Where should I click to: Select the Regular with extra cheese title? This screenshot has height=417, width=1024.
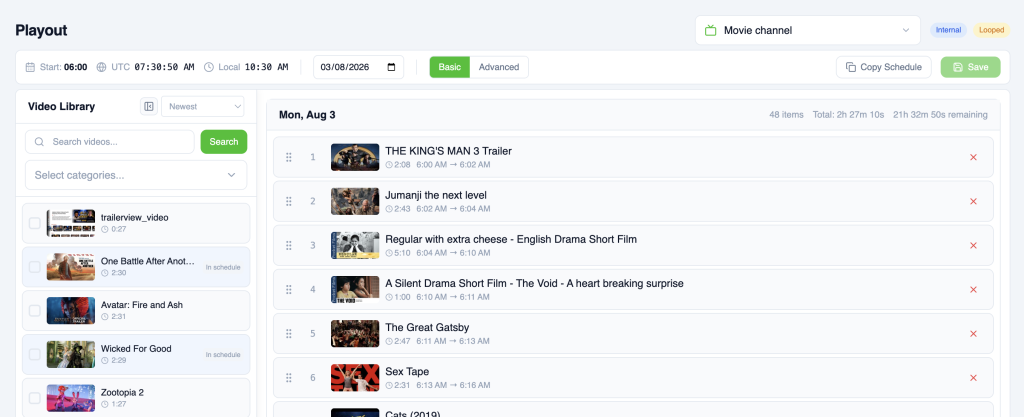tap(511, 239)
